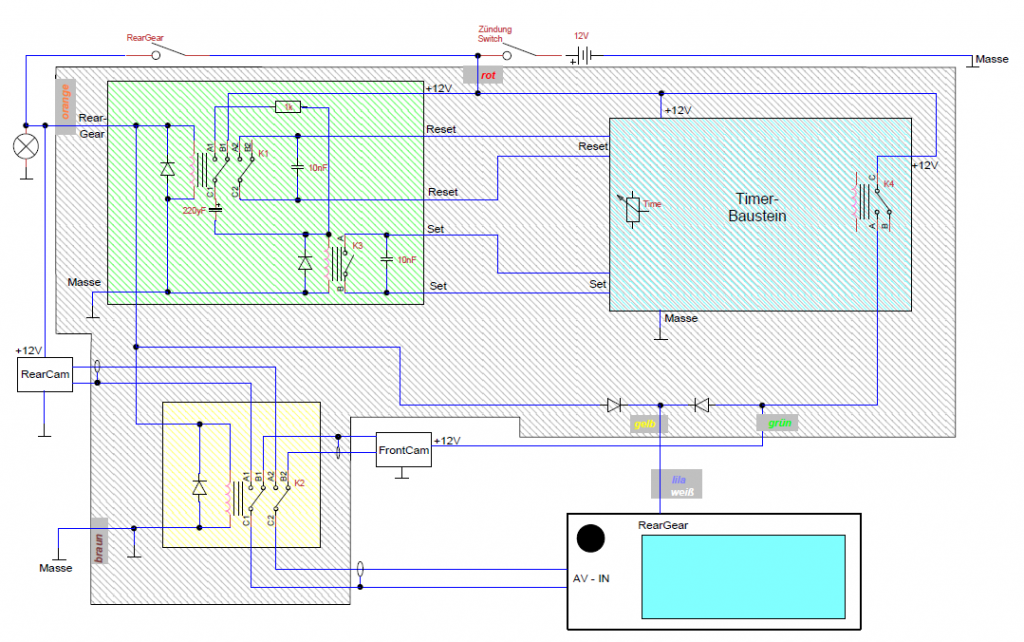Screen dimensions: 1024x642
Task: Click the cyan monitor display area
Action: click(744, 575)
